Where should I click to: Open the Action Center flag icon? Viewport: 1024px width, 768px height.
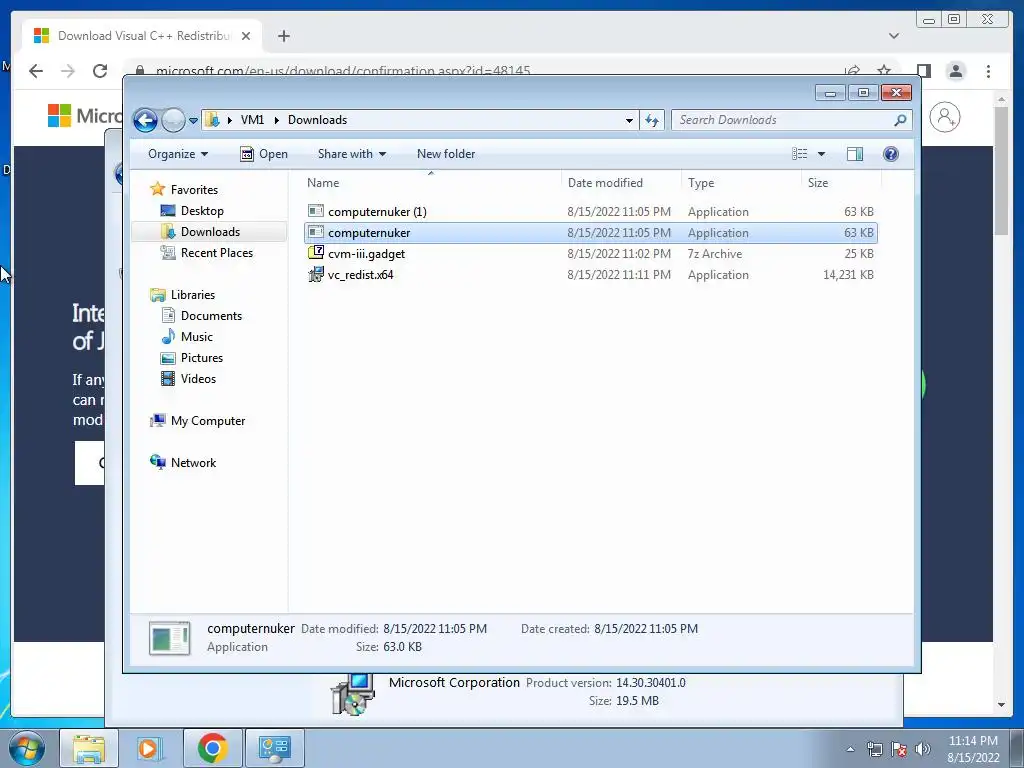[x=899, y=749]
